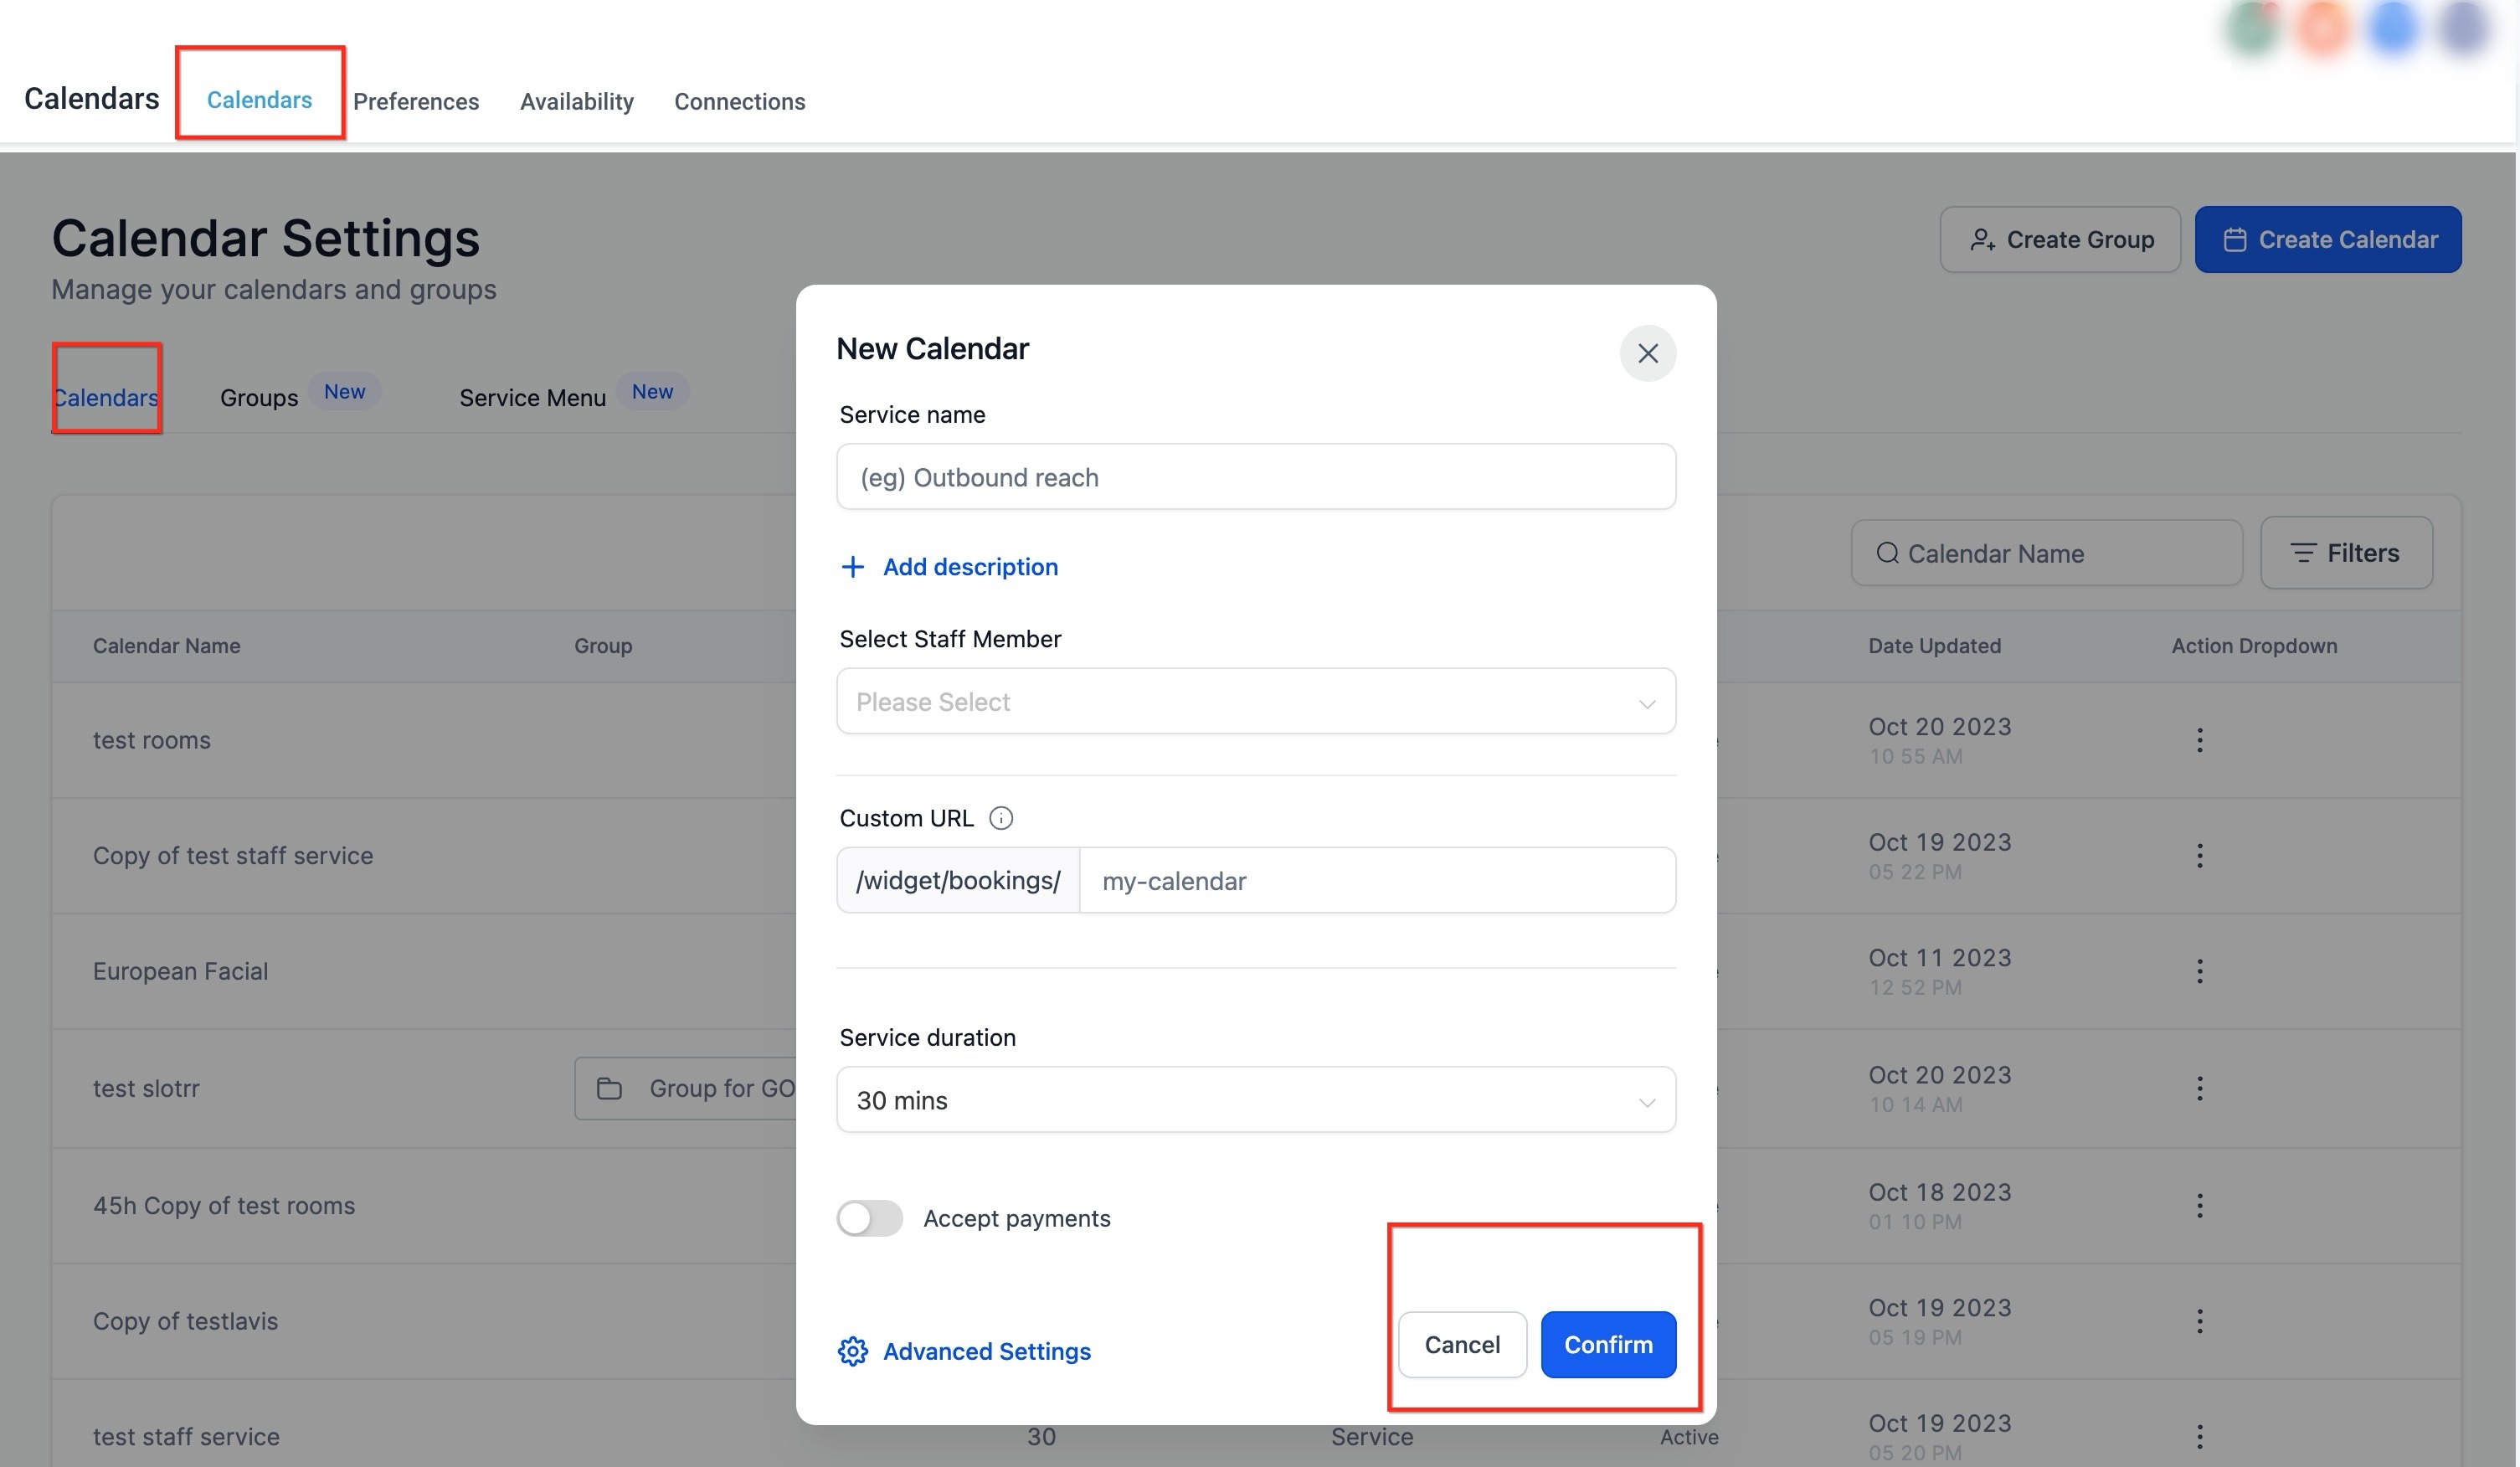The height and width of the screenshot is (1467, 2520).
Task: Click the Custom URL info icon
Action: point(1000,818)
